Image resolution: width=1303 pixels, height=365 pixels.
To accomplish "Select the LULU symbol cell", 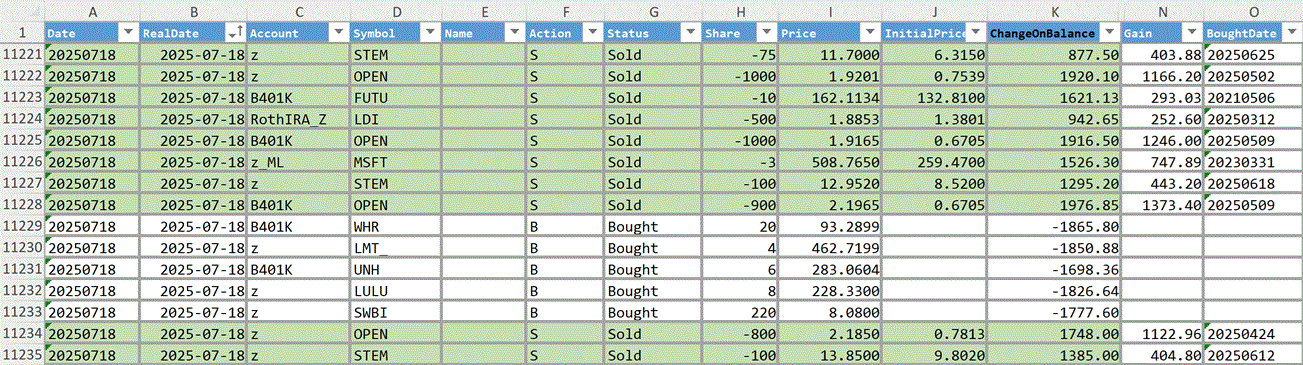I will pos(395,291).
